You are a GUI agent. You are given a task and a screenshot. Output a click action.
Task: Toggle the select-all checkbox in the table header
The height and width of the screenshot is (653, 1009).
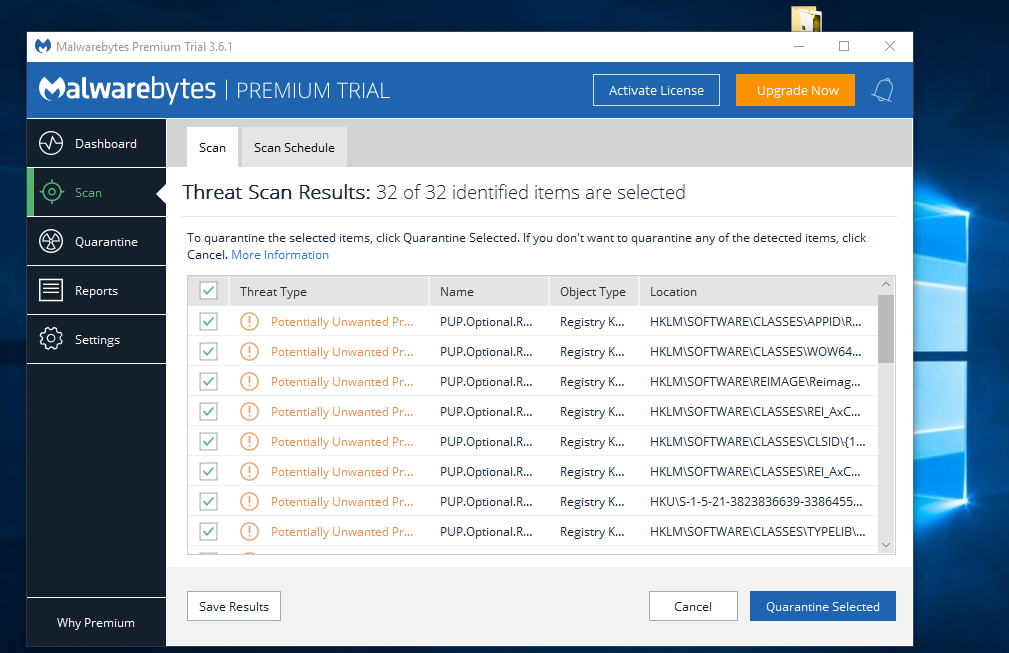(208, 291)
